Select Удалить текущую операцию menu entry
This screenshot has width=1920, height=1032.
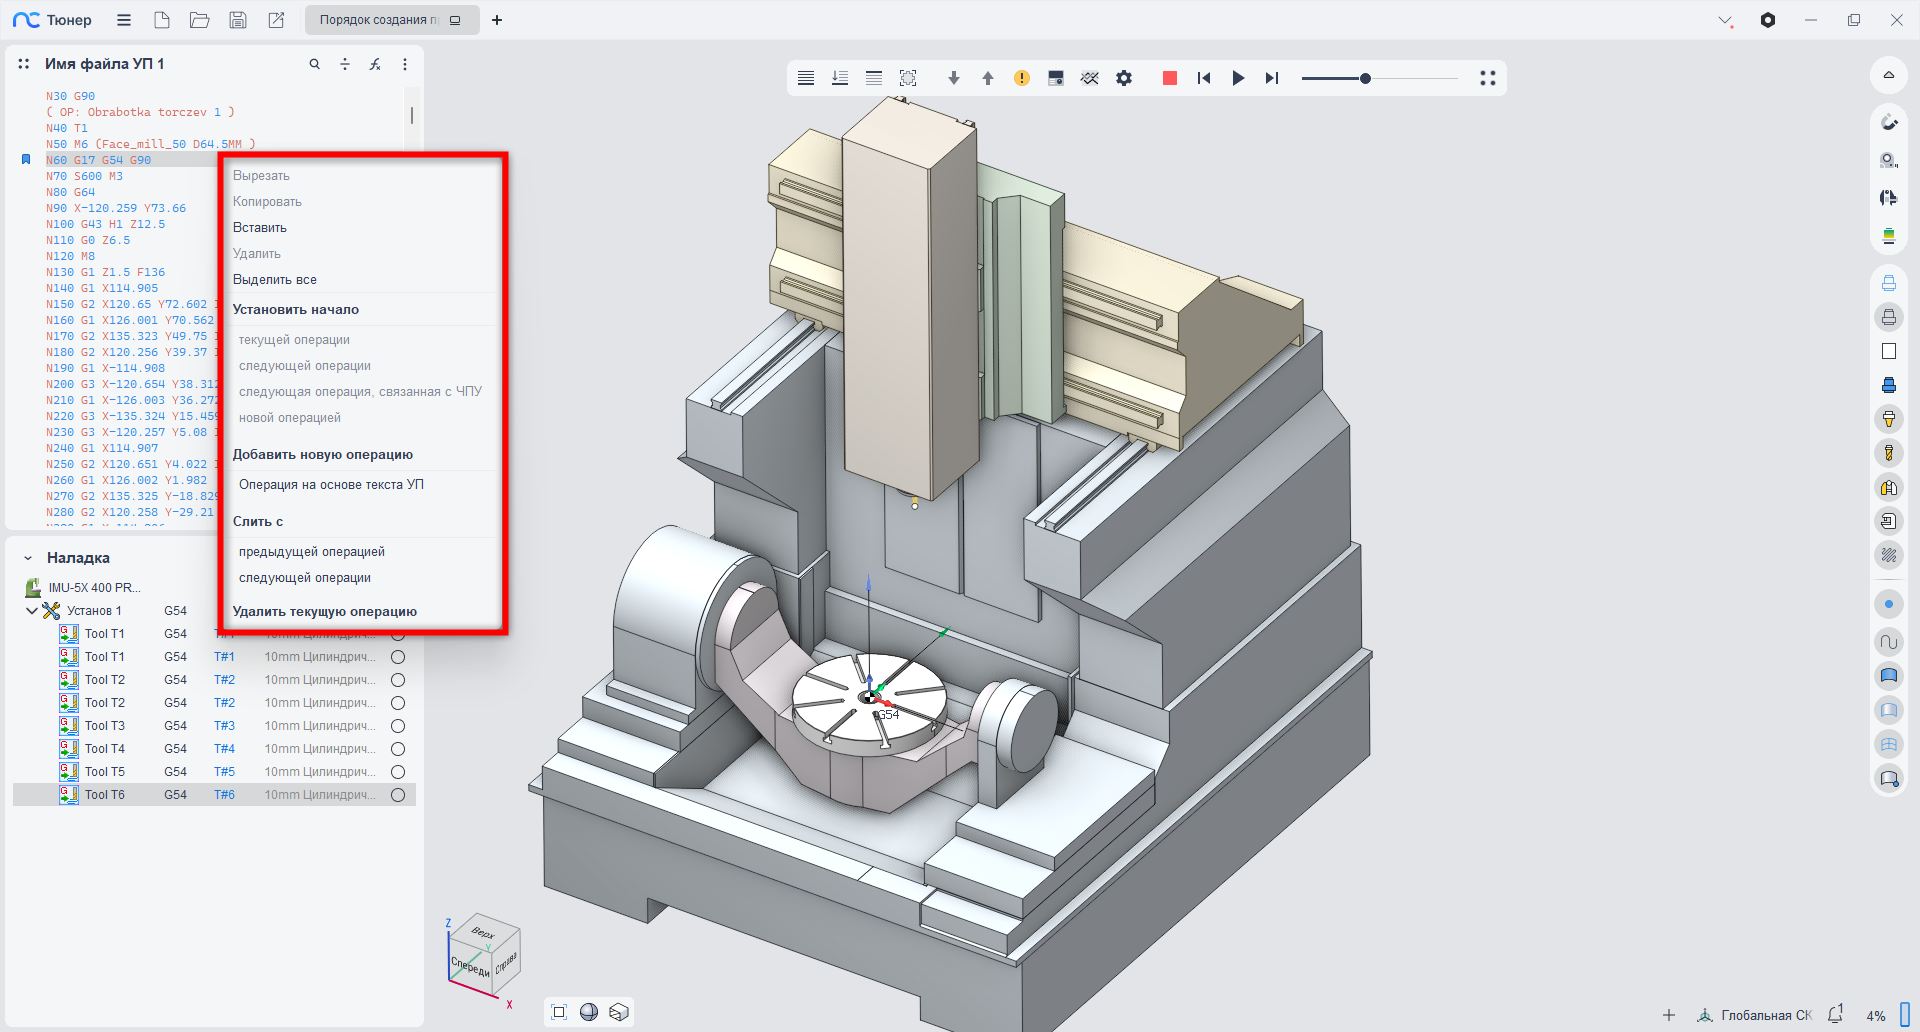325,612
